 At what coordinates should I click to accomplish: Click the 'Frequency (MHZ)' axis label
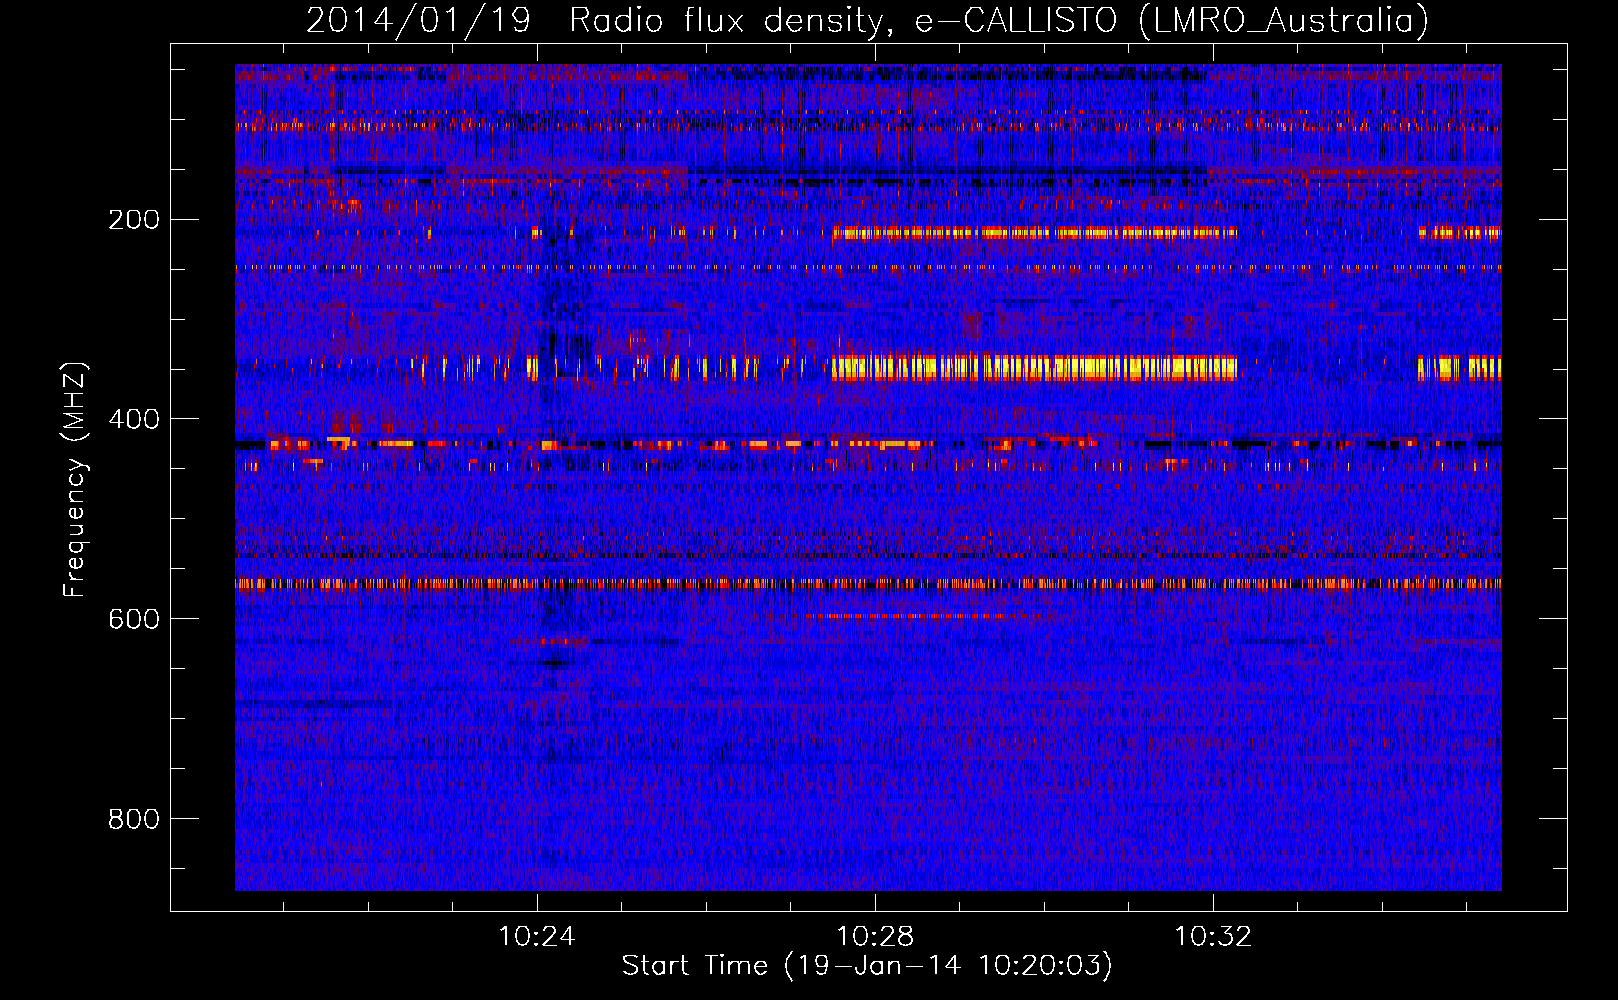pos(75,479)
